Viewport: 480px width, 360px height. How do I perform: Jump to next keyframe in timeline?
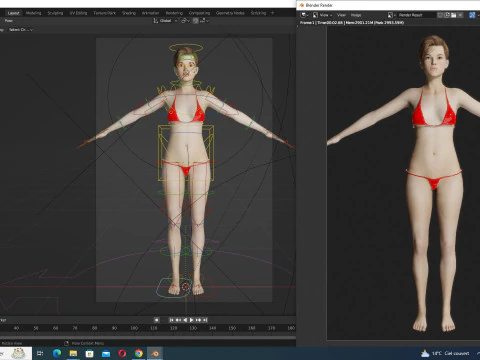coord(198,320)
